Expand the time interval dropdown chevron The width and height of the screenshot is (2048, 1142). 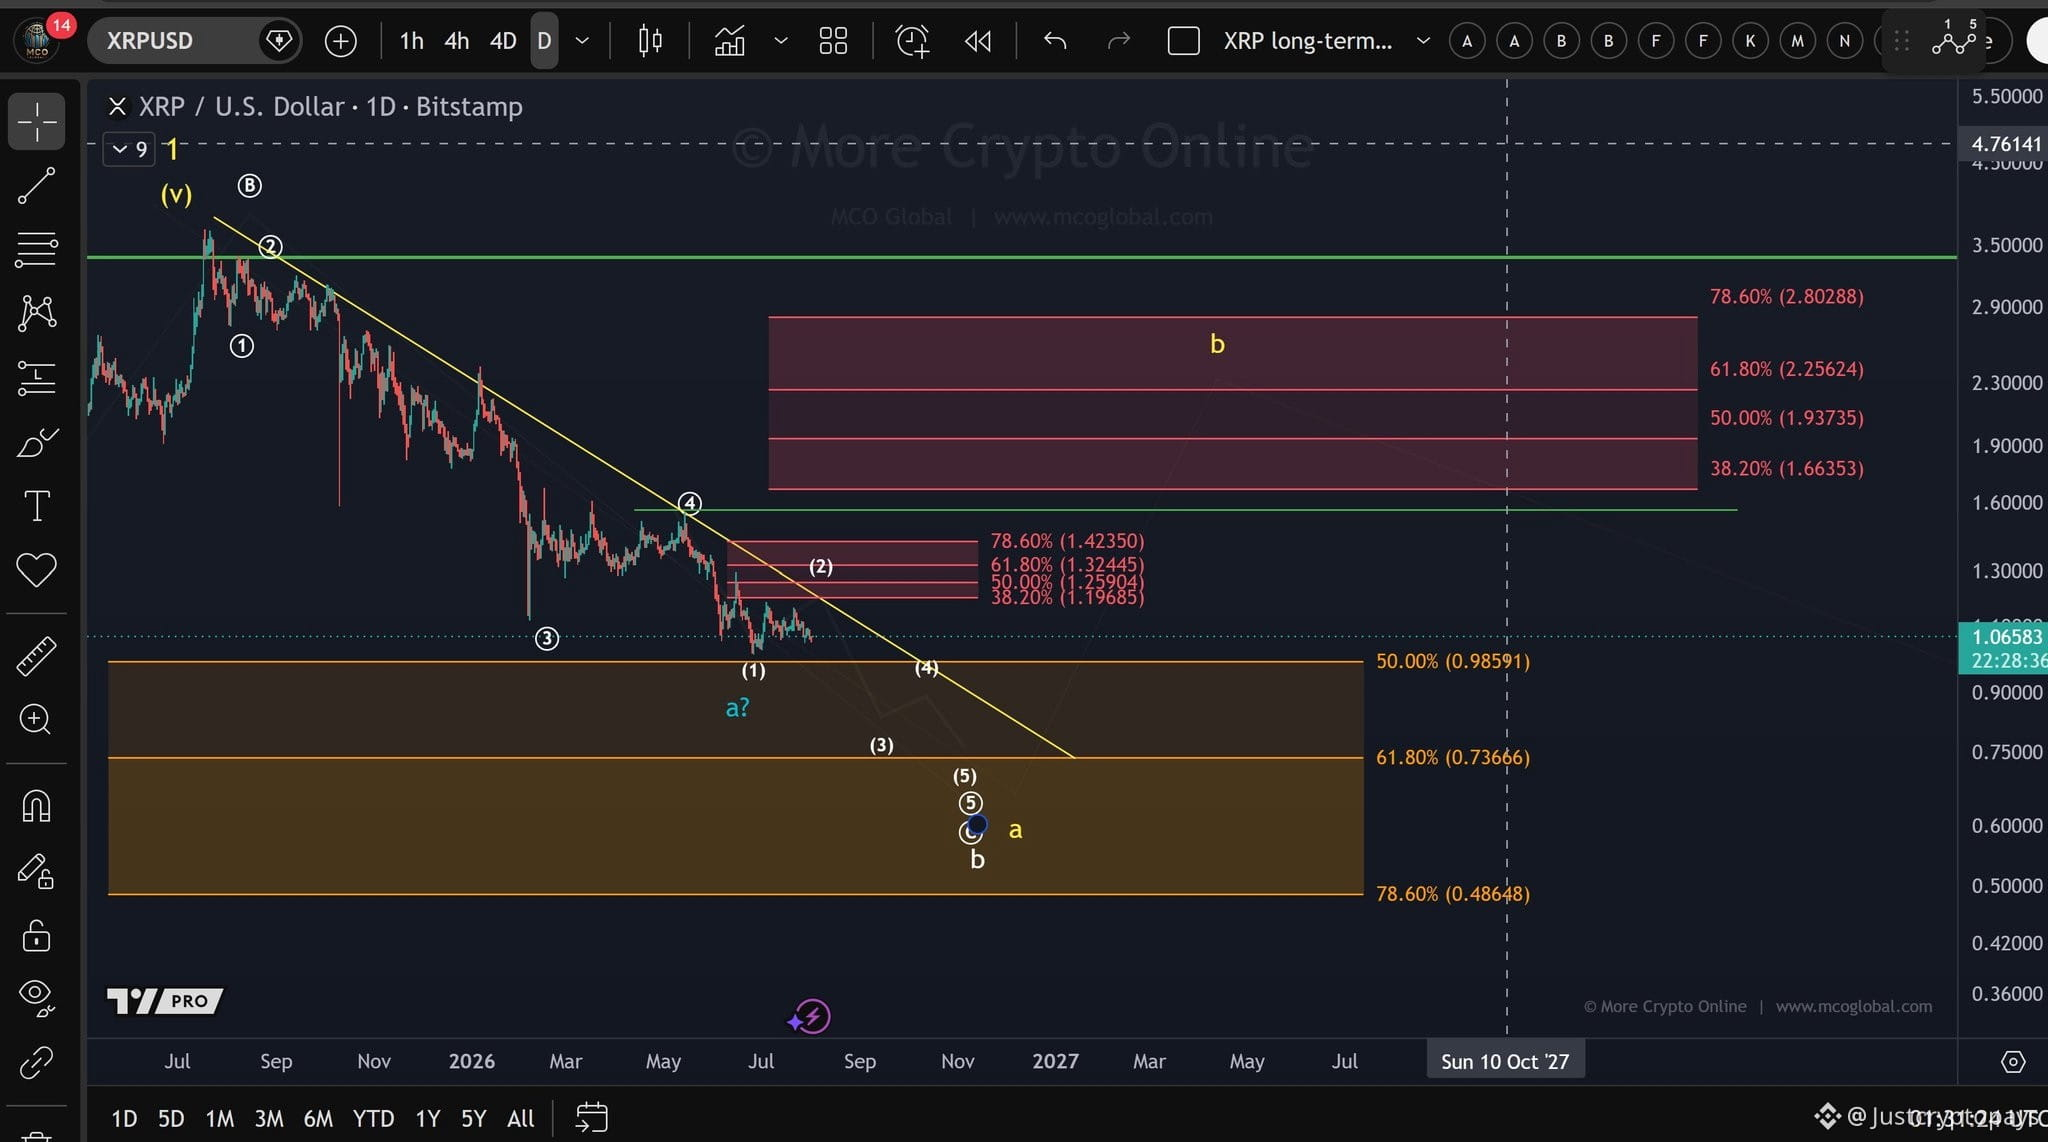point(582,41)
